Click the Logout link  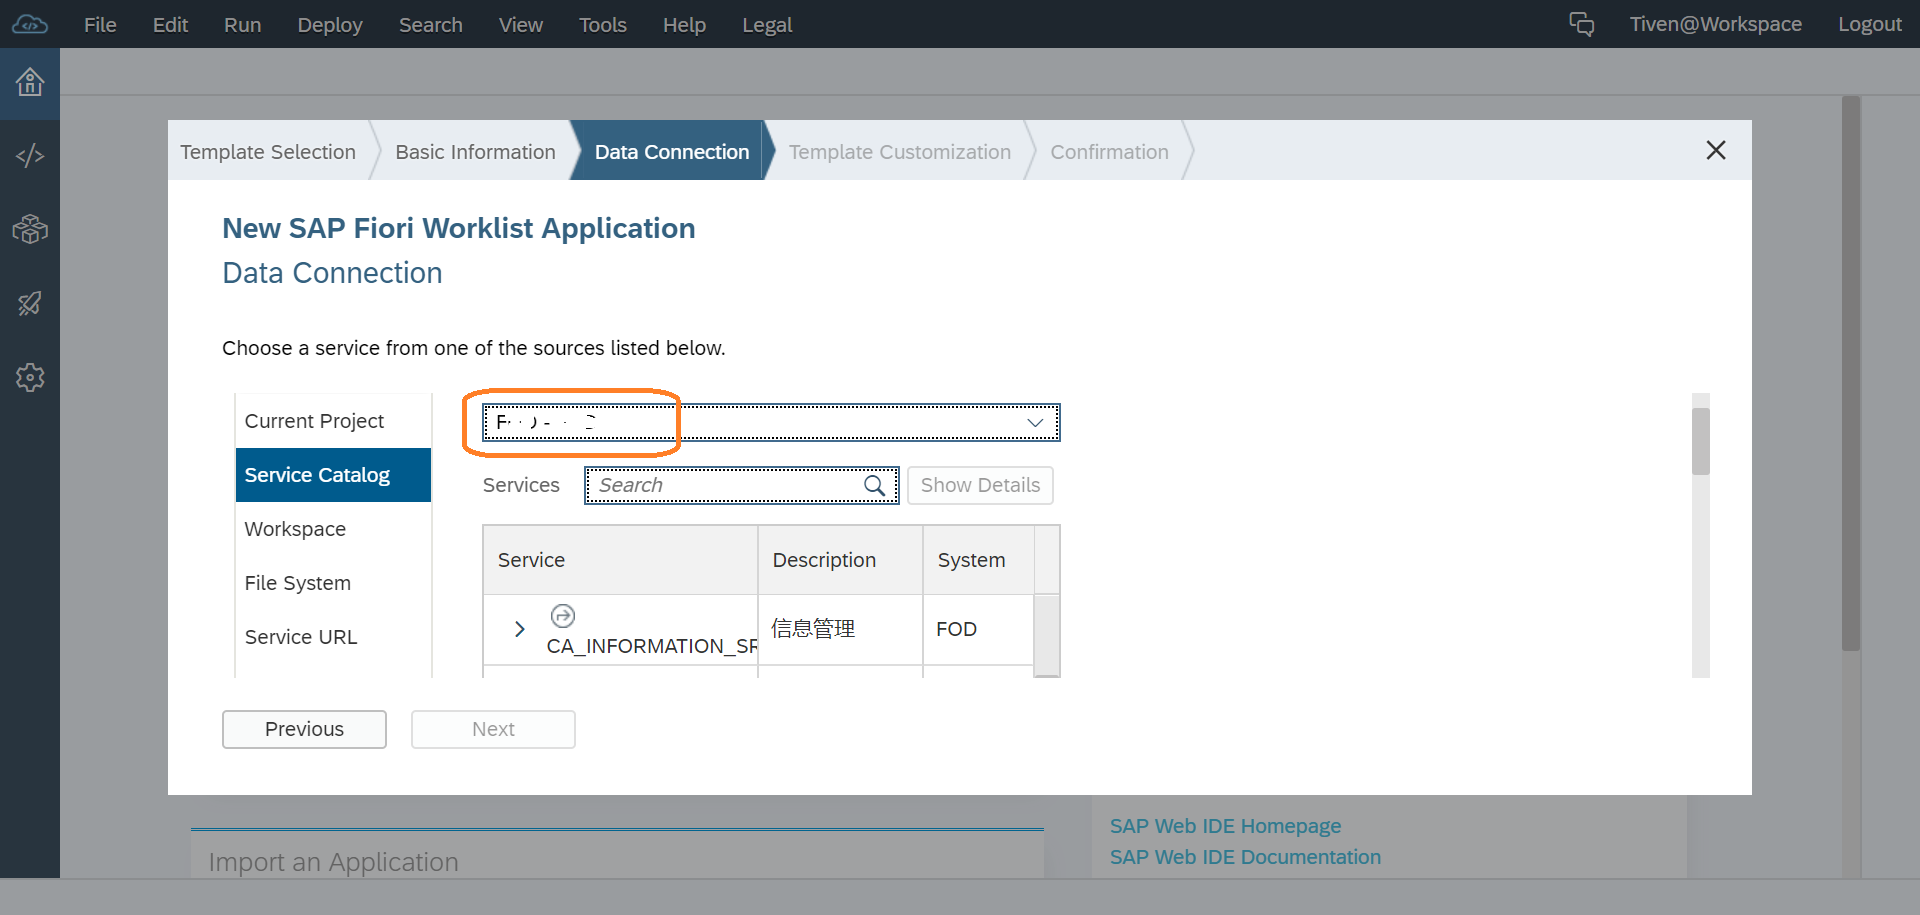(1869, 24)
